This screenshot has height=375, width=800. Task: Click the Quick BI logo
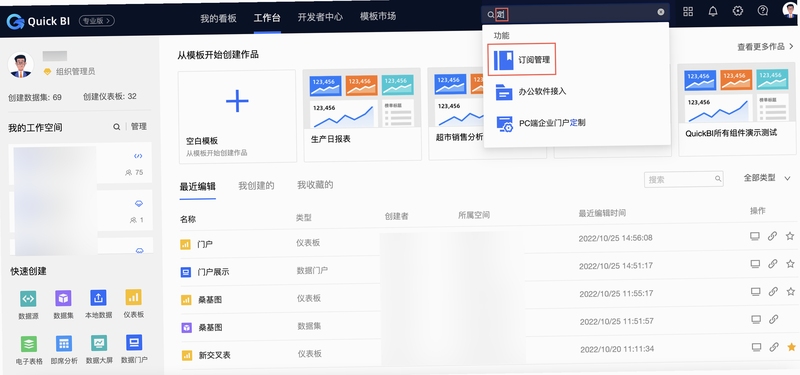(39, 21)
